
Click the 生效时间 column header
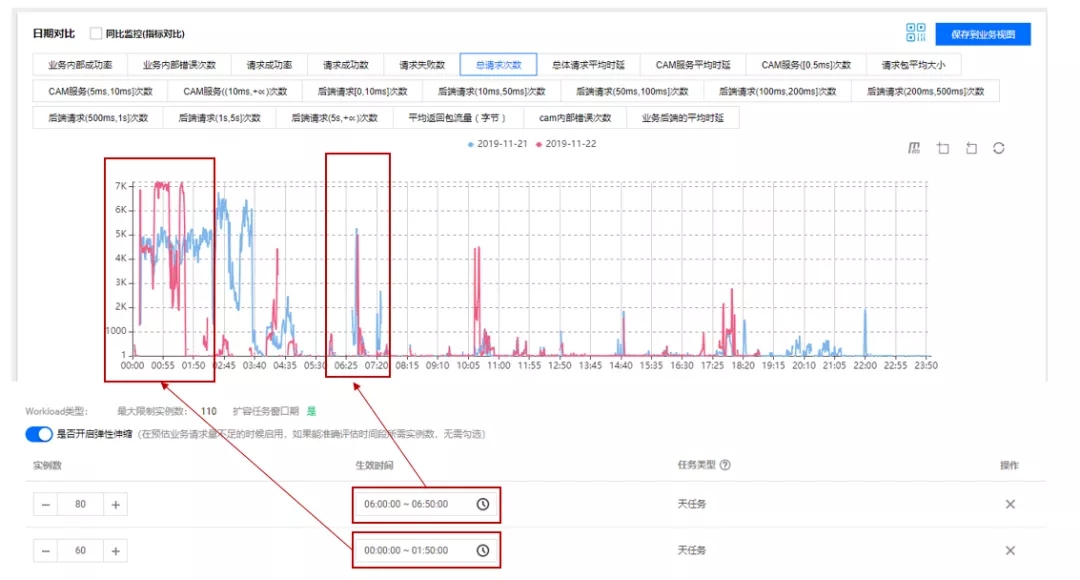point(374,466)
